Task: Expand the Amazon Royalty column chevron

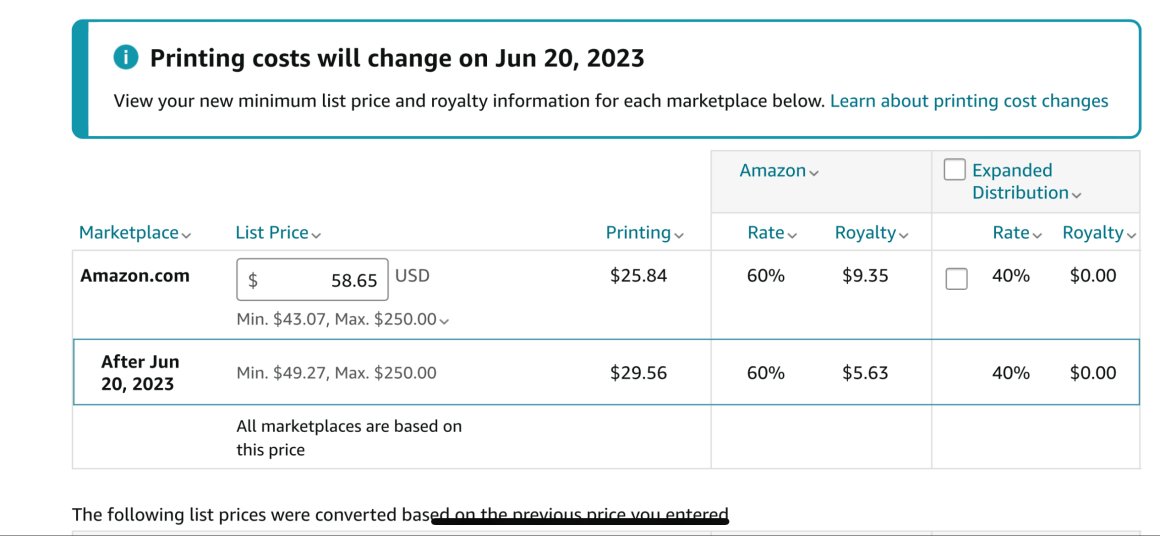Action: (x=903, y=235)
